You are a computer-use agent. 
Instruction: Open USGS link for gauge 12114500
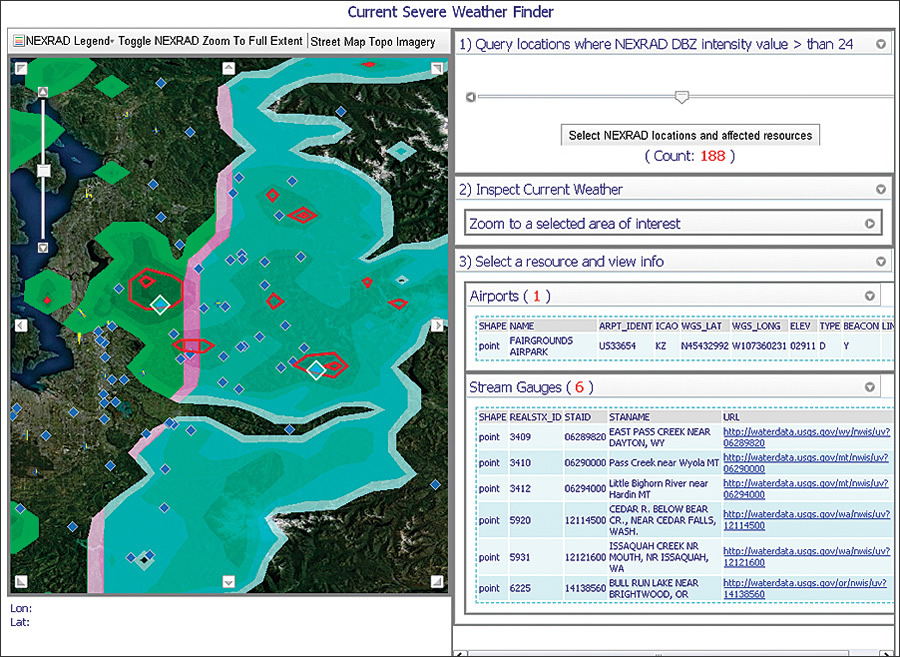tap(806, 520)
